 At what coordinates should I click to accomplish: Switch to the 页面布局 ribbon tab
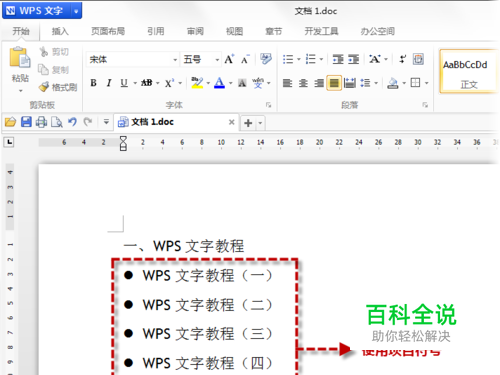pos(108,31)
